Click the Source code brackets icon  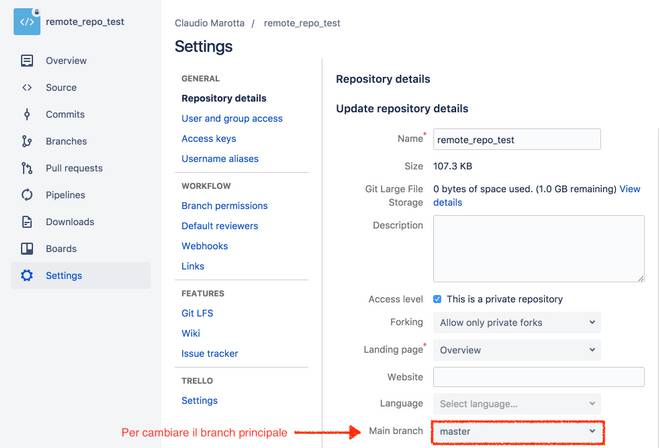point(27,88)
